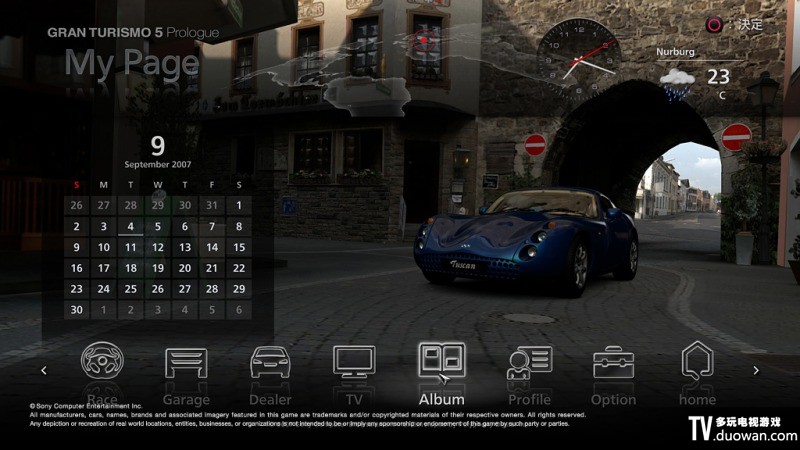Screen dimensions: 800x450
Task: Select calendar day 28 in September
Action: (212, 289)
